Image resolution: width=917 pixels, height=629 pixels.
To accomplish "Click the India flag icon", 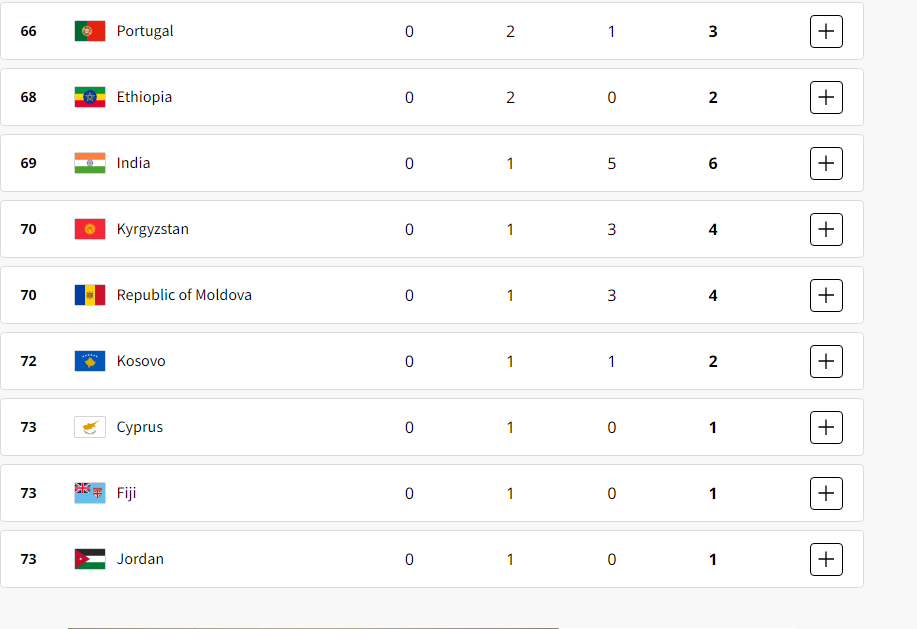I will point(90,163).
